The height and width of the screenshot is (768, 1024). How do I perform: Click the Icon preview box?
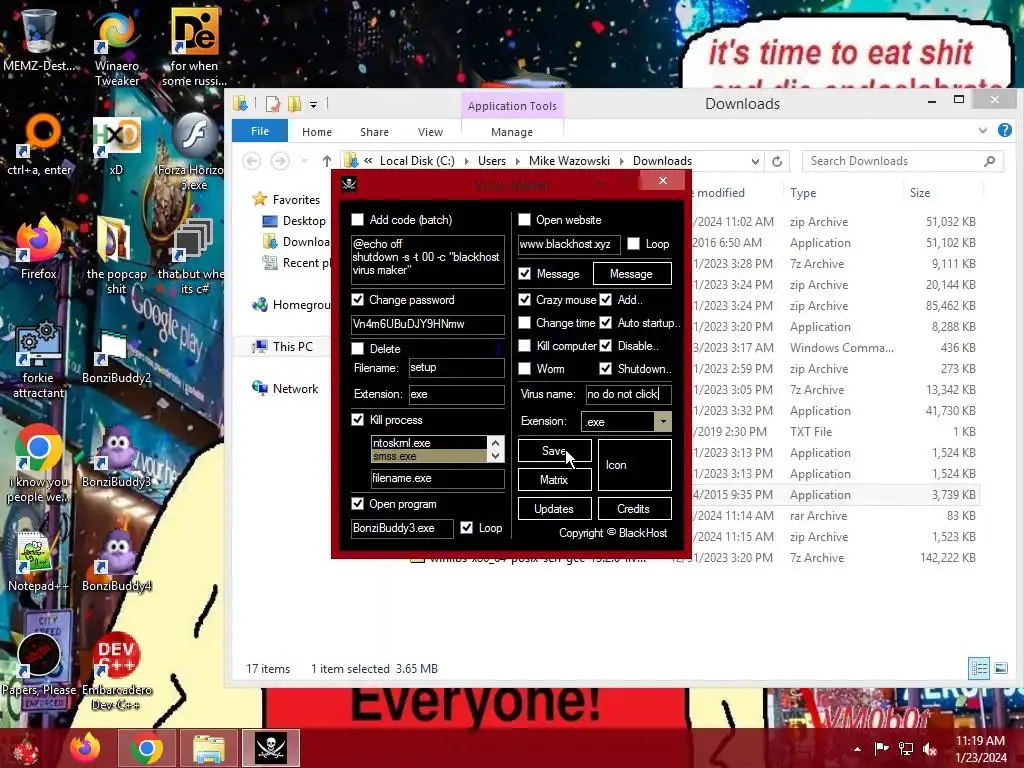pos(634,465)
